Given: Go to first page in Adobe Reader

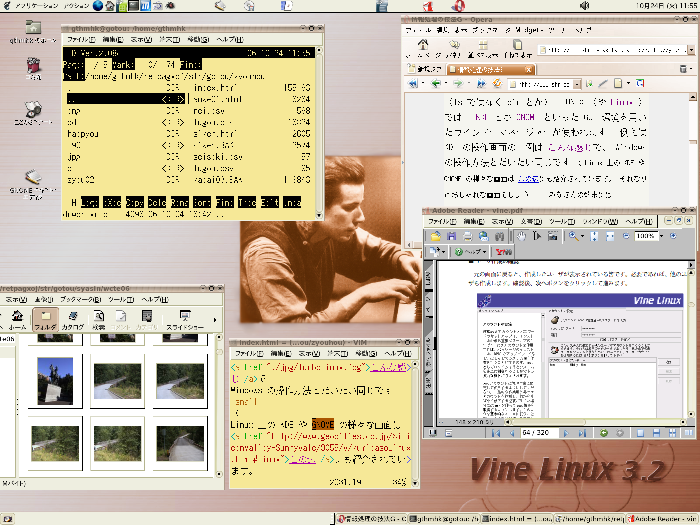Looking at the screenshot, I should point(496,433).
